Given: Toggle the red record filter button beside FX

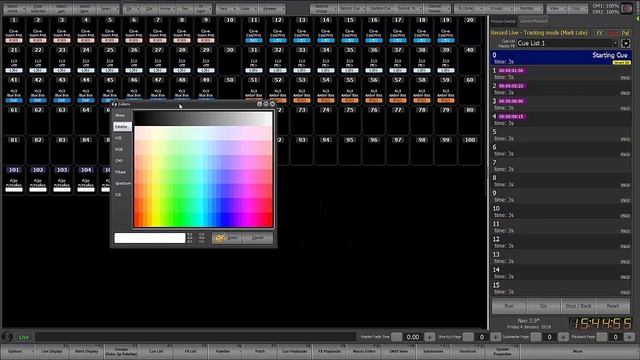Looking at the screenshot, I should (x=613, y=33).
